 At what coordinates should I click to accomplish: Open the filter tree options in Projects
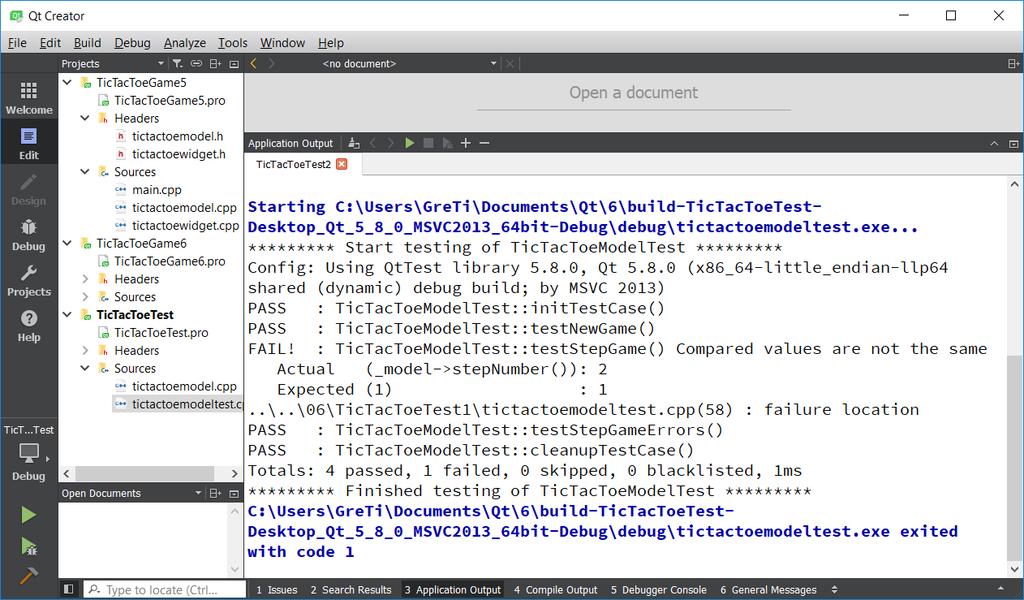[177, 63]
